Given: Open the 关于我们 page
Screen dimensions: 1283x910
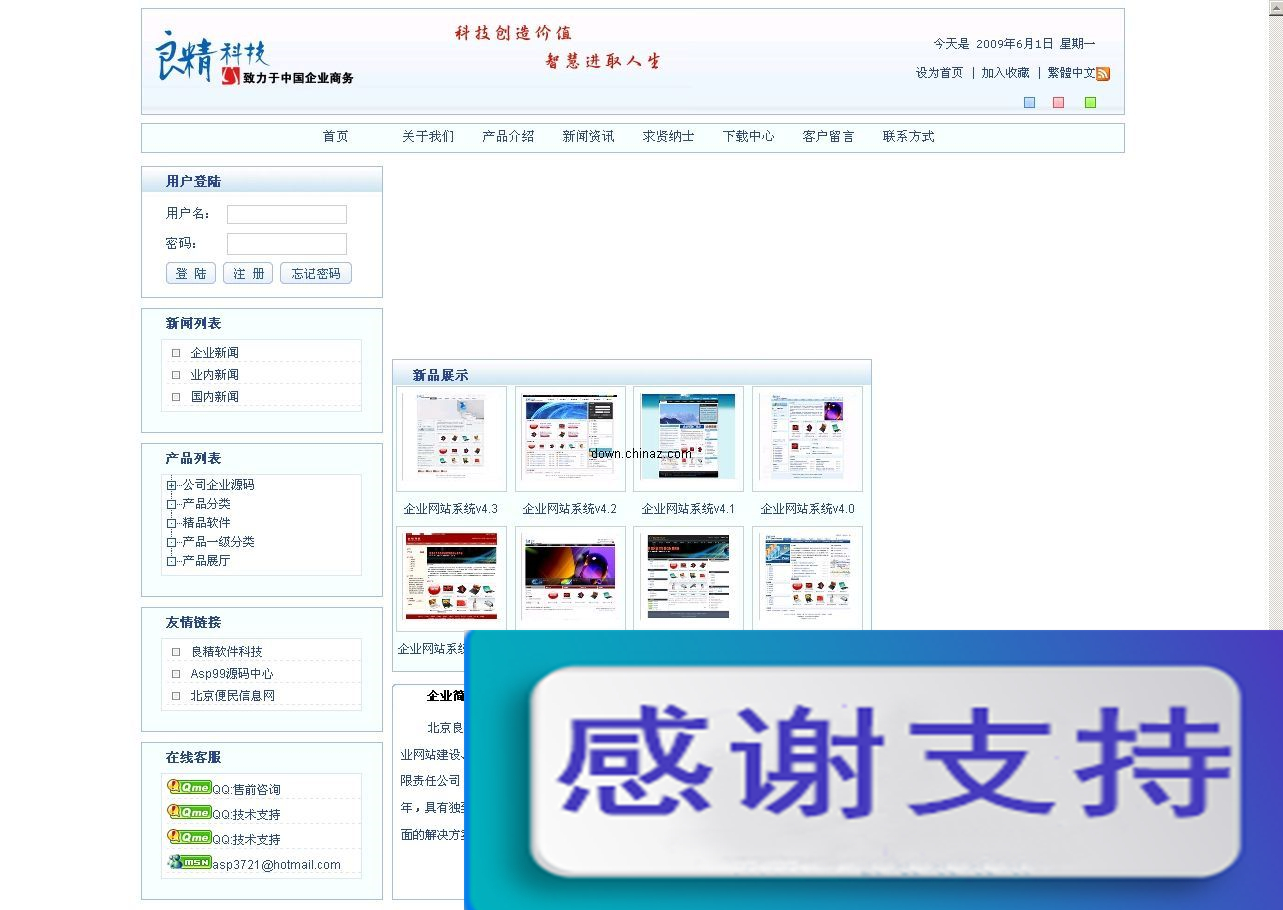Looking at the screenshot, I should point(428,137).
